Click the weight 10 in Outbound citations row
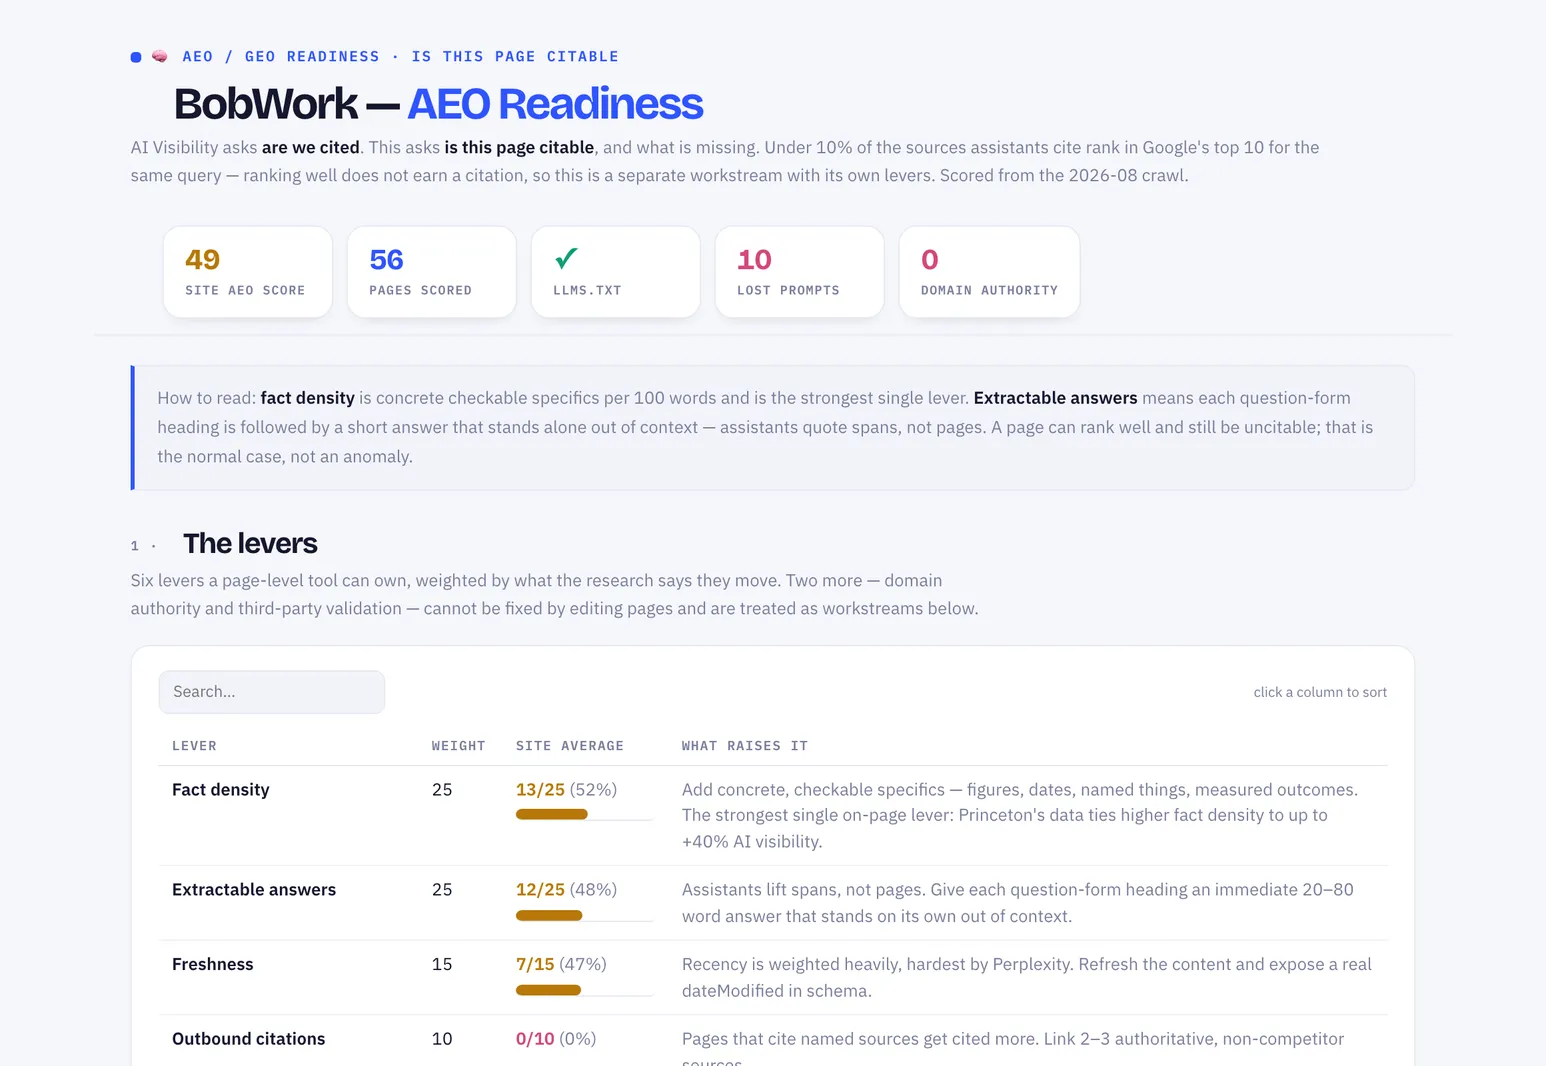This screenshot has height=1066, width=1546. [x=442, y=1040]
